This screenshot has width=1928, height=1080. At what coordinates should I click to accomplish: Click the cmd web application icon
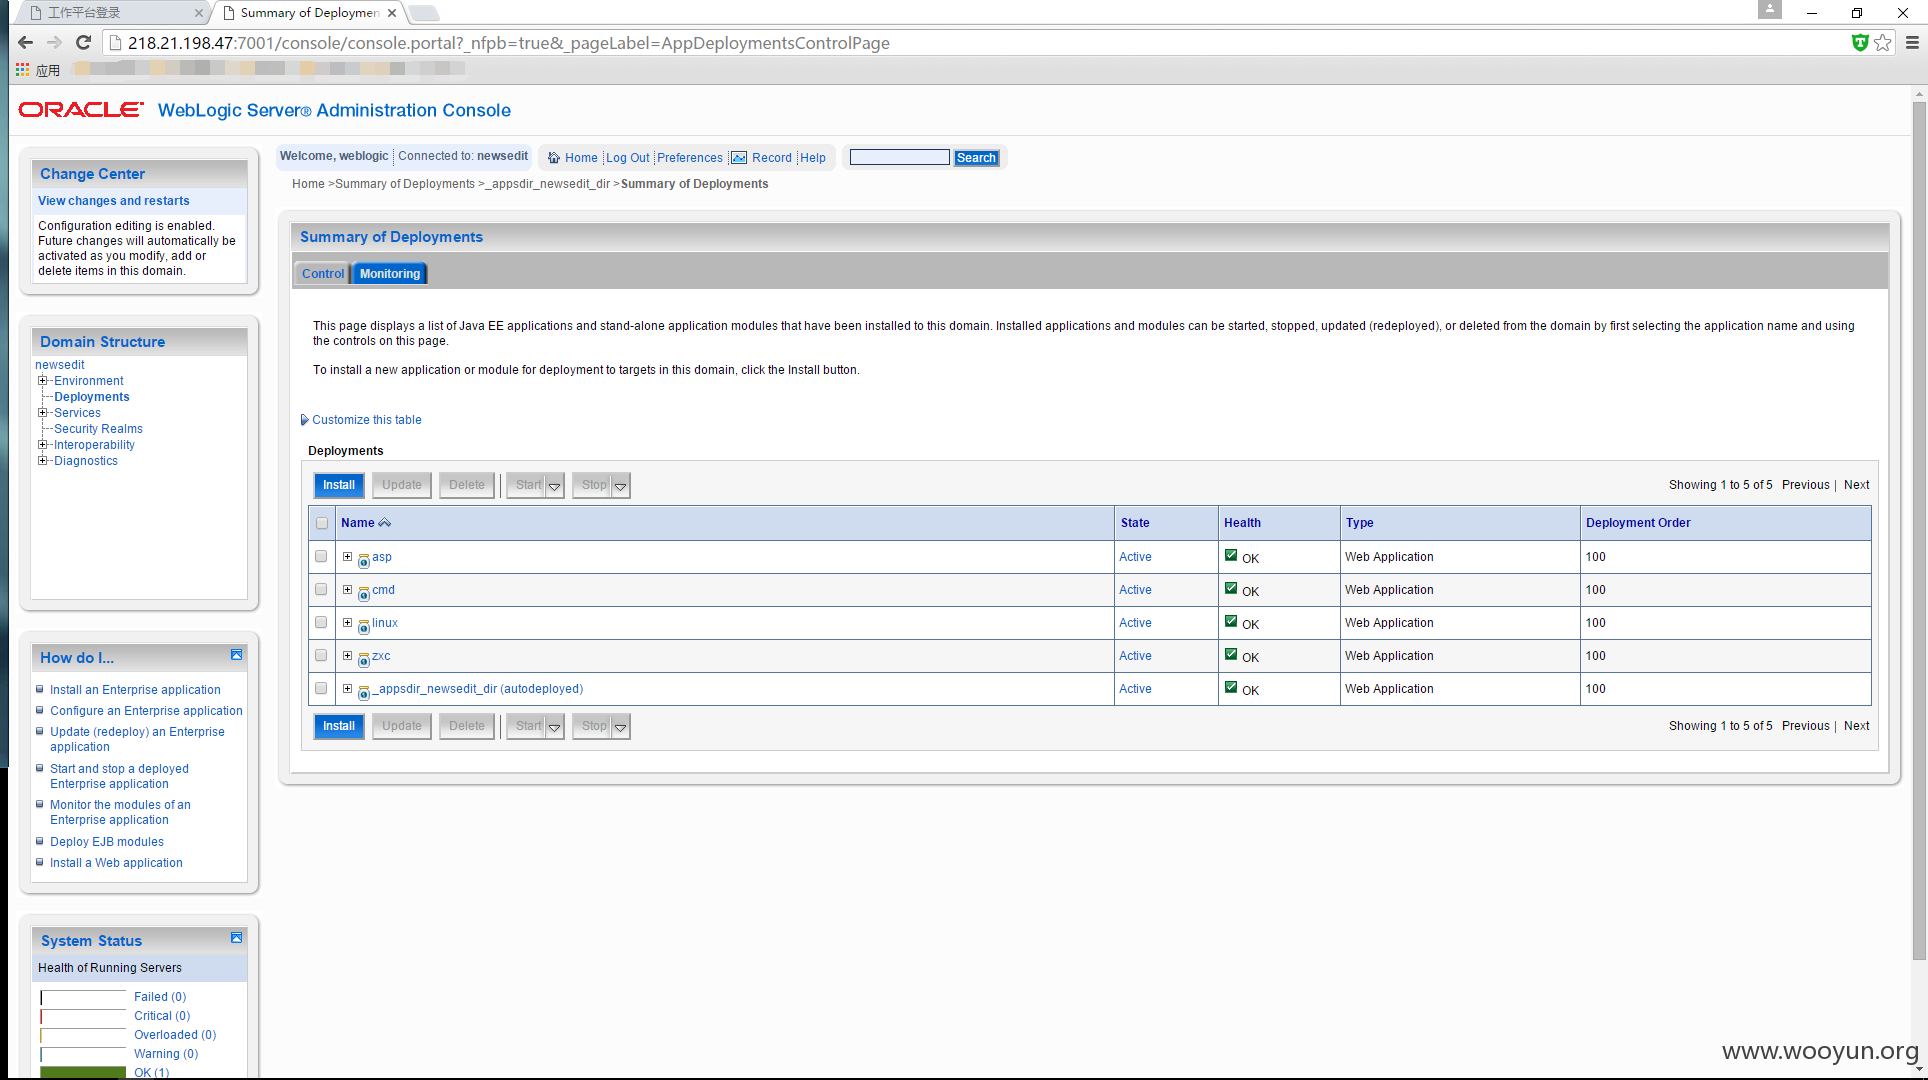pos(364,593)
